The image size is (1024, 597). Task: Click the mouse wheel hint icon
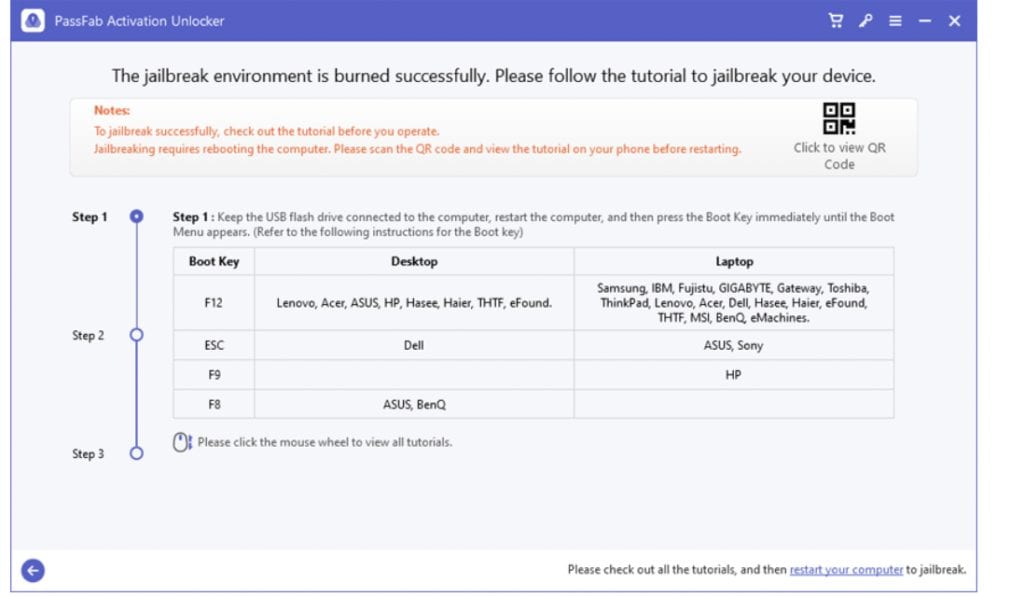(182, 442)
